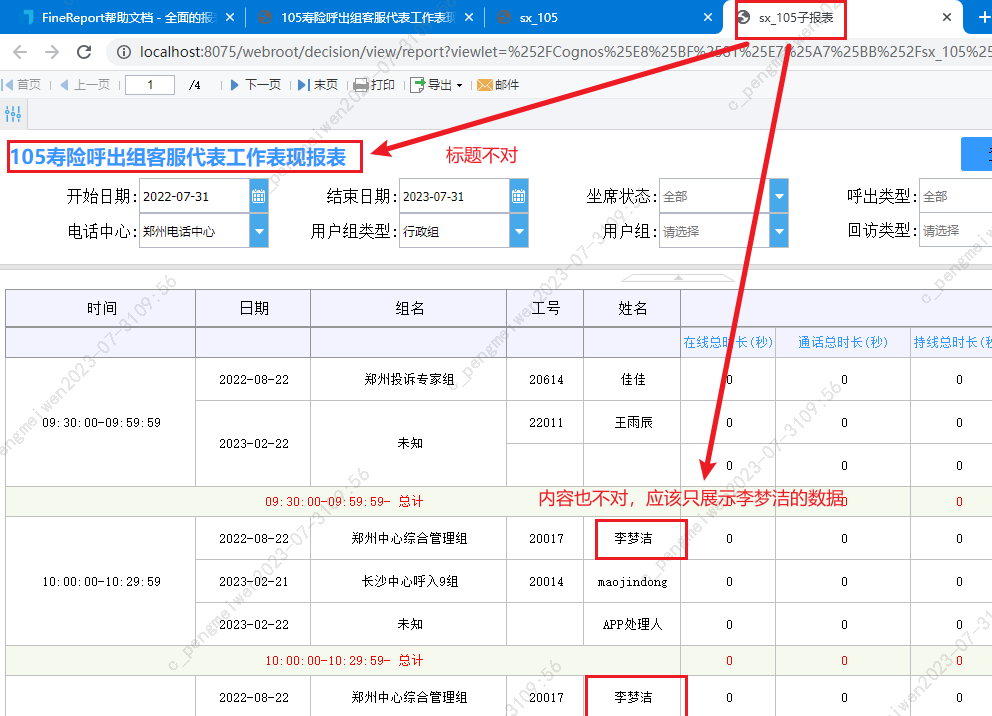Switch to the sx_105 tab

click(x=539, y=18)
